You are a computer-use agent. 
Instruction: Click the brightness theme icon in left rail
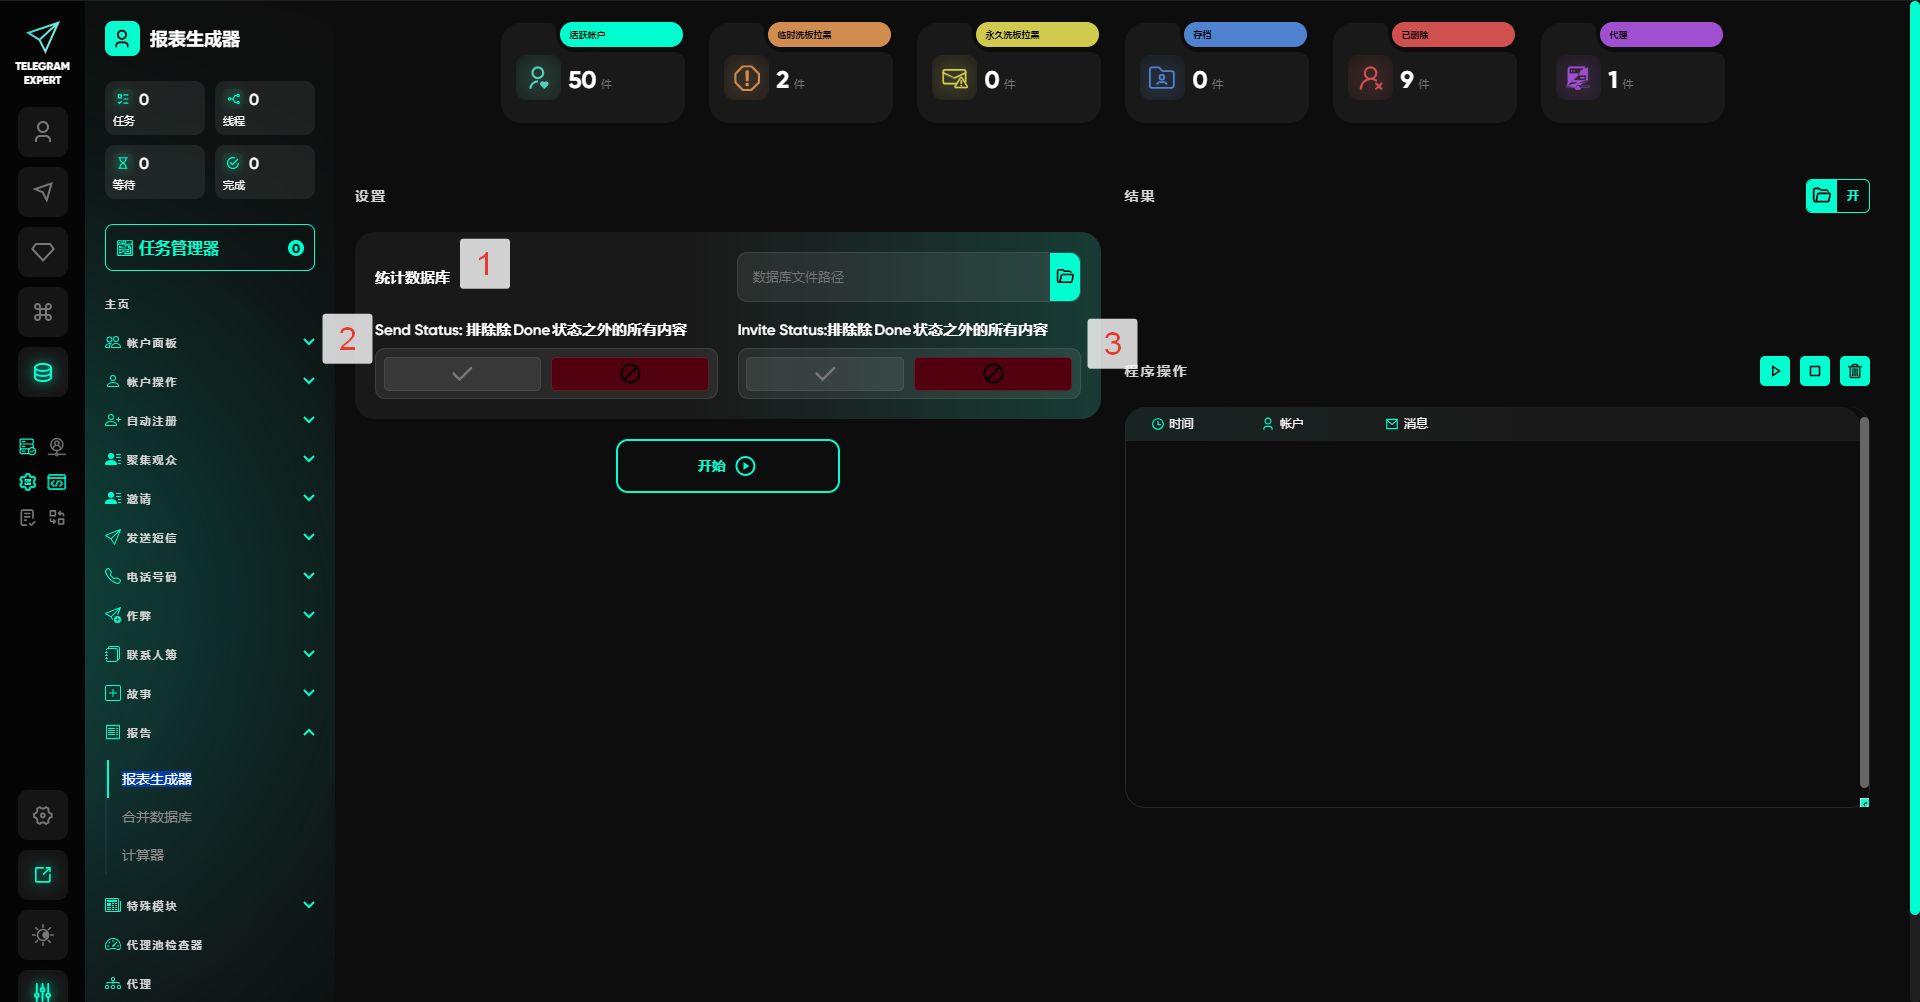point(43,935)
